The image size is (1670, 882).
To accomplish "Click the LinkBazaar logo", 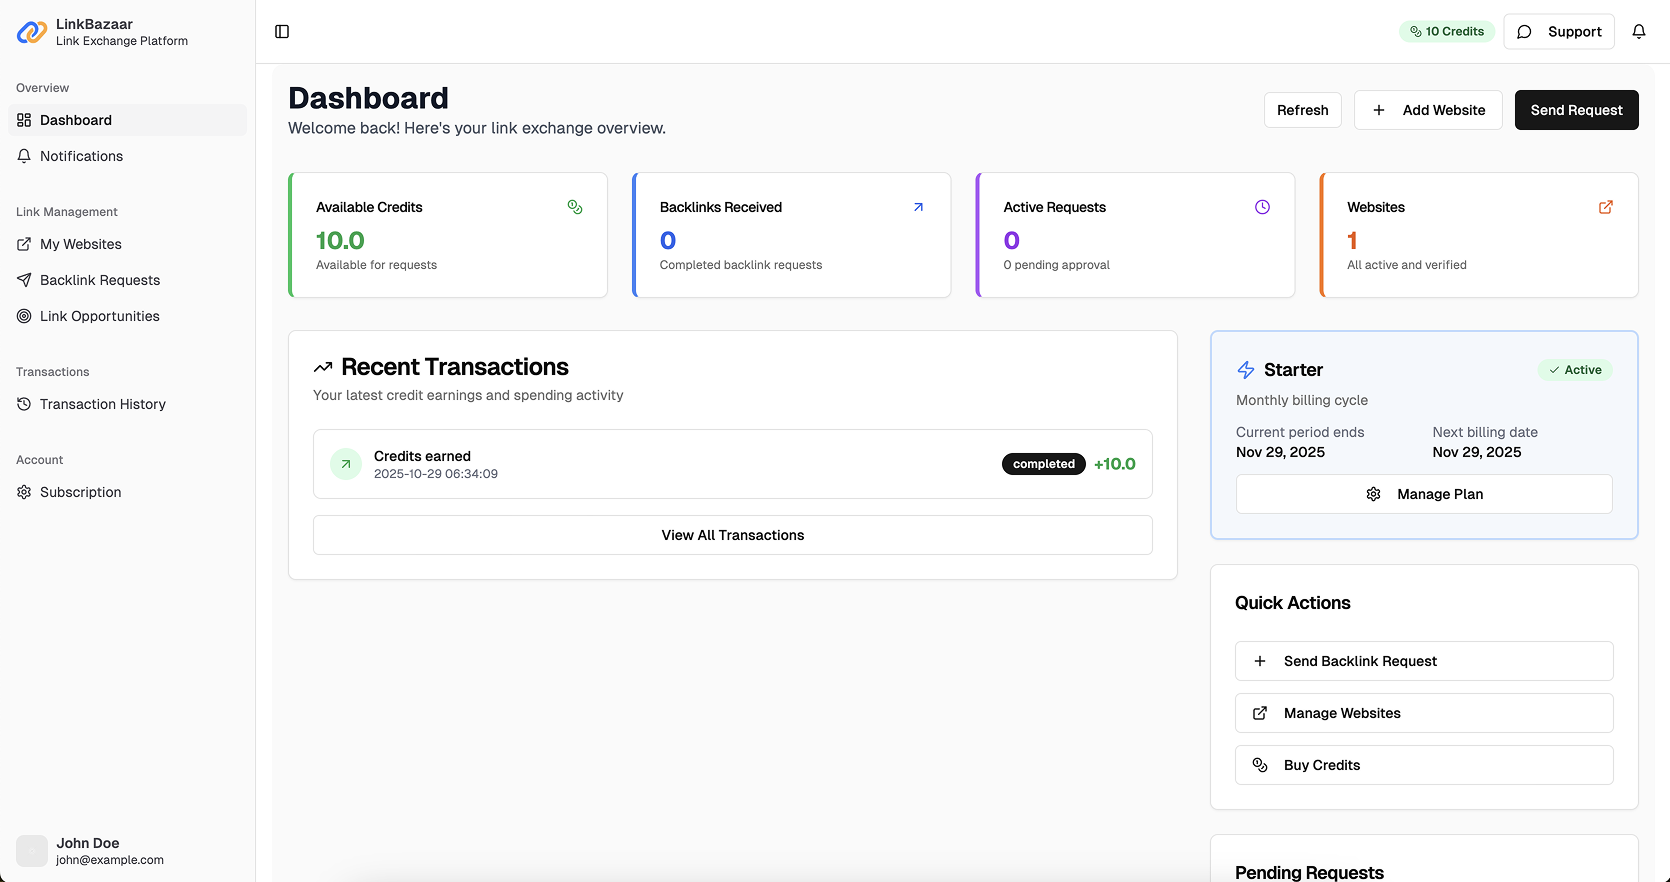I will coord(32,32).
